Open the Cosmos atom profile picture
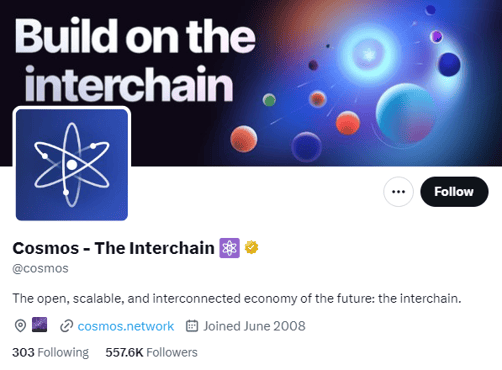This screenshot has height=370, width=502. coord(72,164)
